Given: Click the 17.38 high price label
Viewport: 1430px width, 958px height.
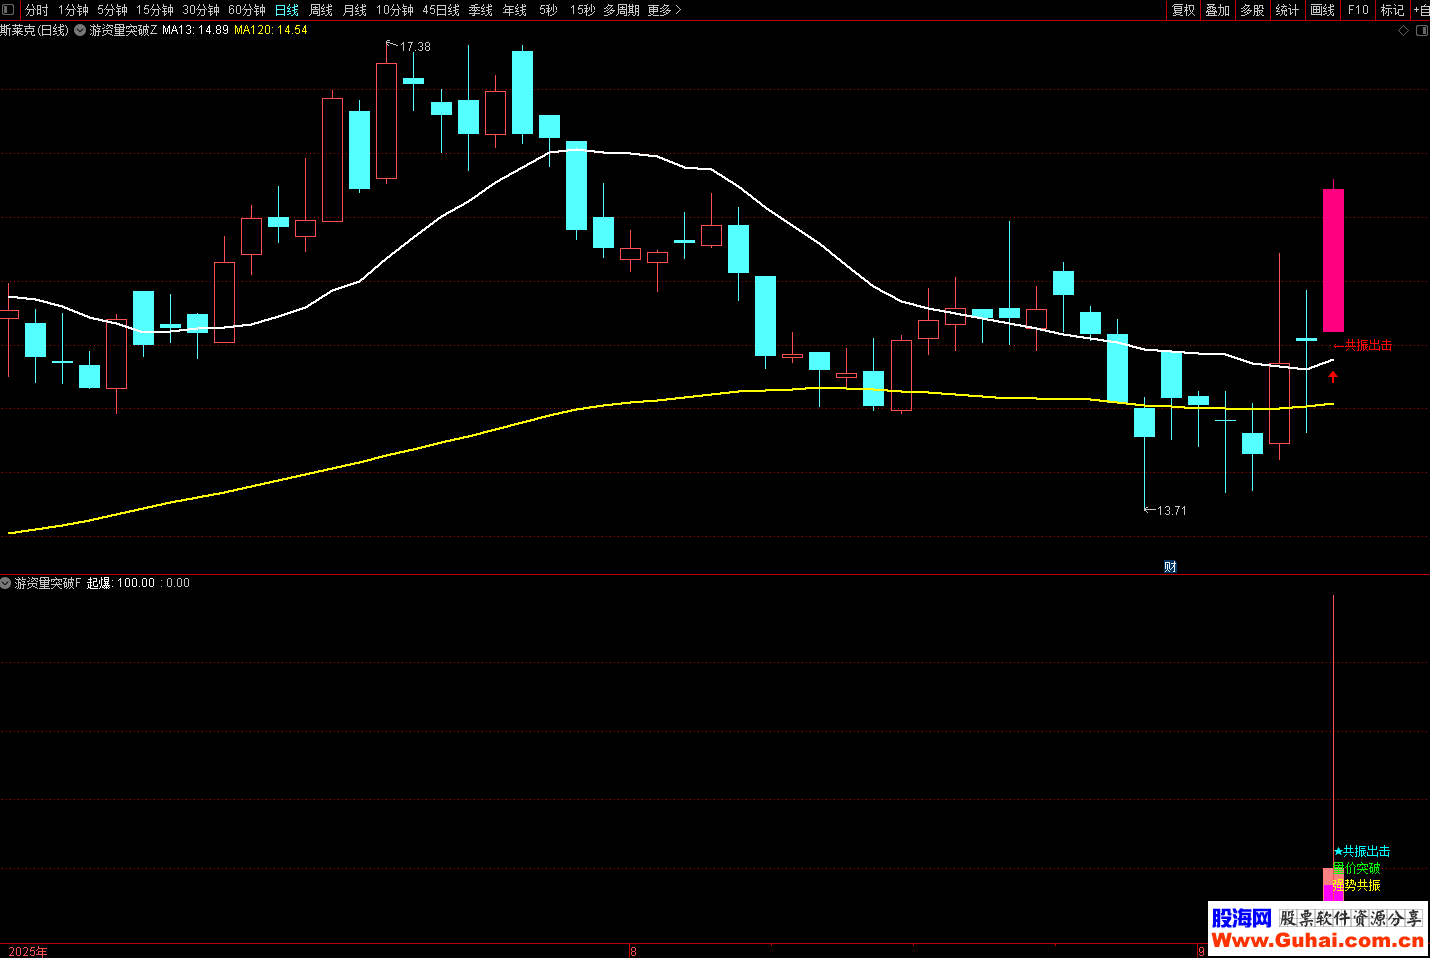Looking at the screenshot, I should pyautogui.click(x=415, y=47).
